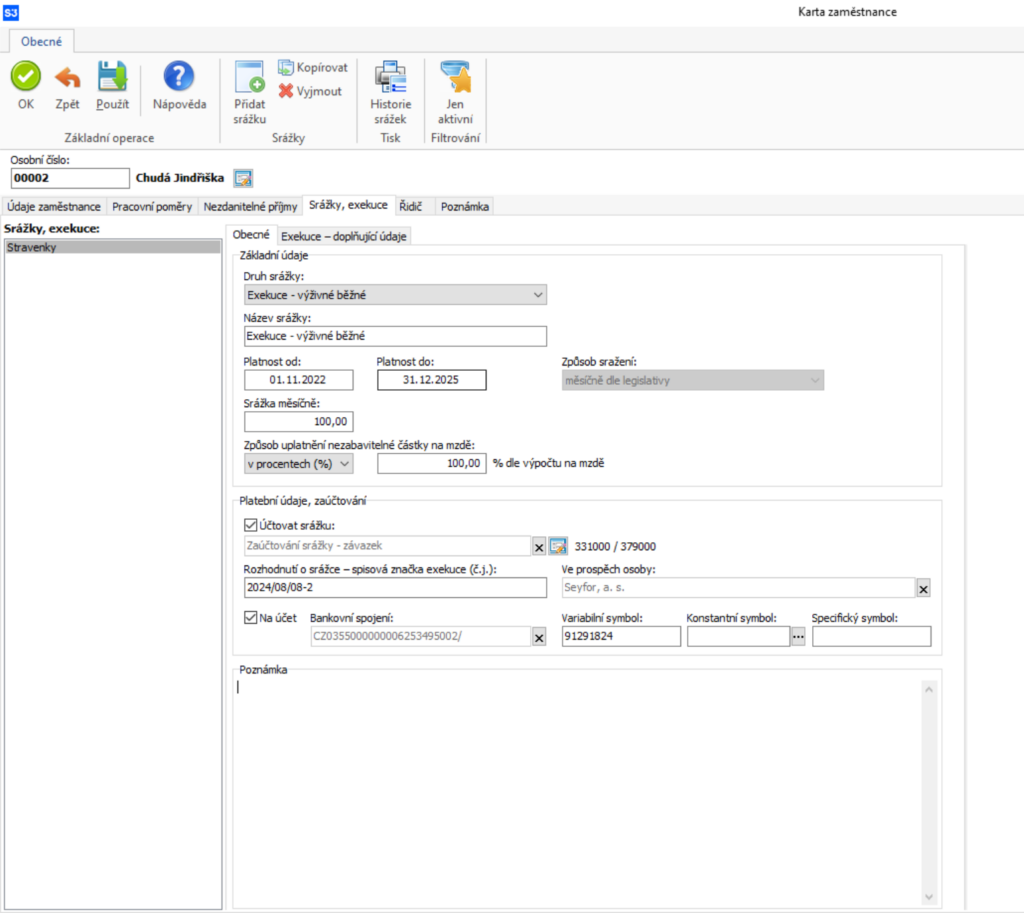Clear the Ve prospěch osoby field
The width and height of the screenshot is (1024, 913).
click(923, 589)
